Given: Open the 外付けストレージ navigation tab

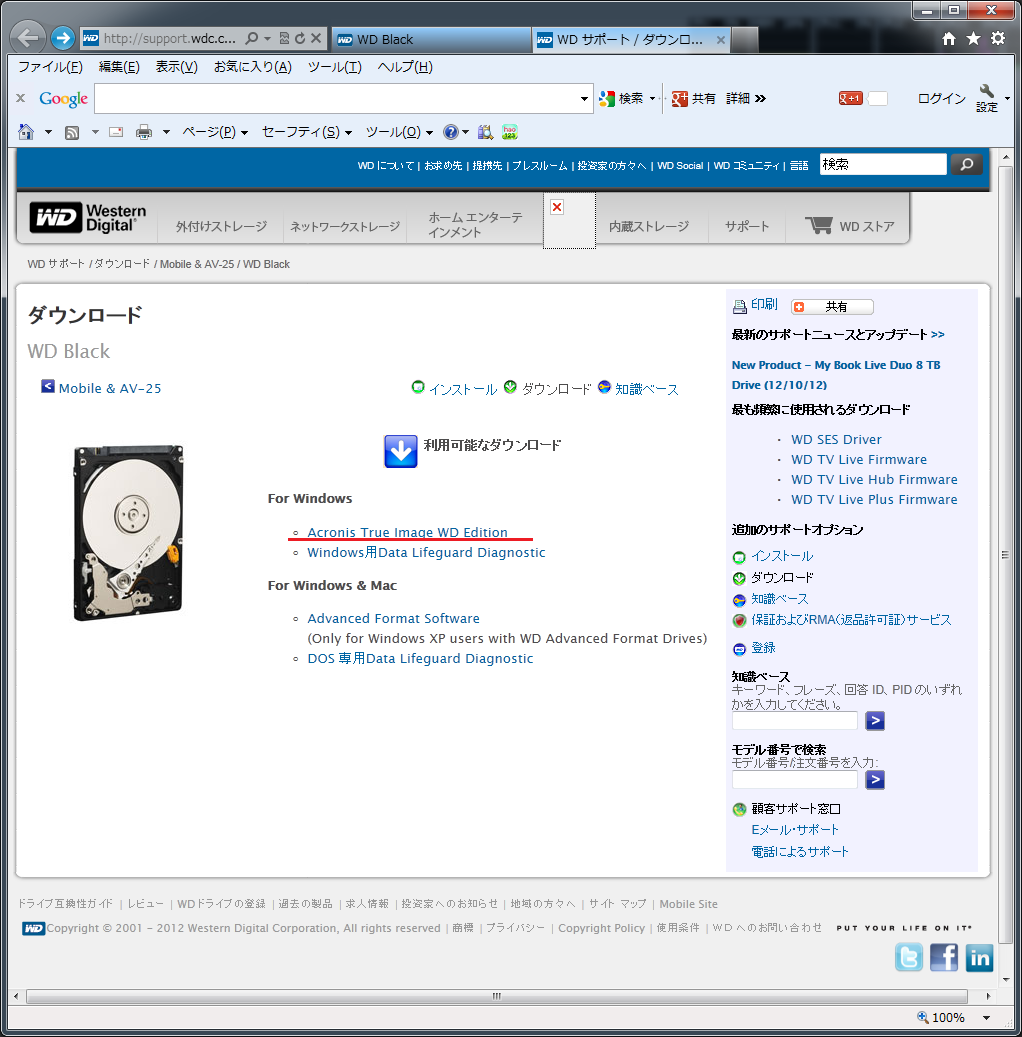Looking at the screenshot, I should tap(222, 226).
